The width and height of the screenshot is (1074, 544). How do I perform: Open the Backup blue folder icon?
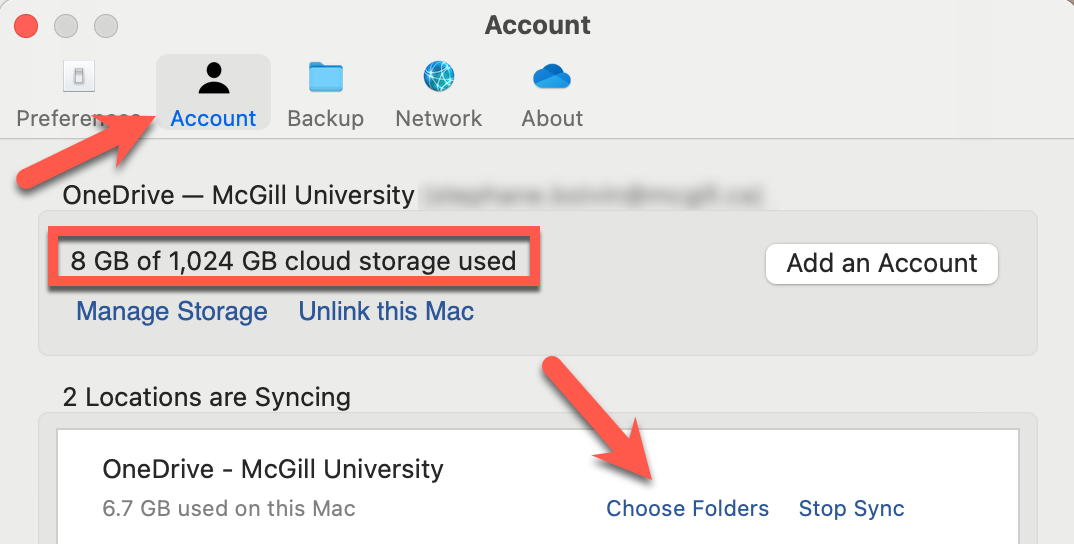tap(325, 77)
